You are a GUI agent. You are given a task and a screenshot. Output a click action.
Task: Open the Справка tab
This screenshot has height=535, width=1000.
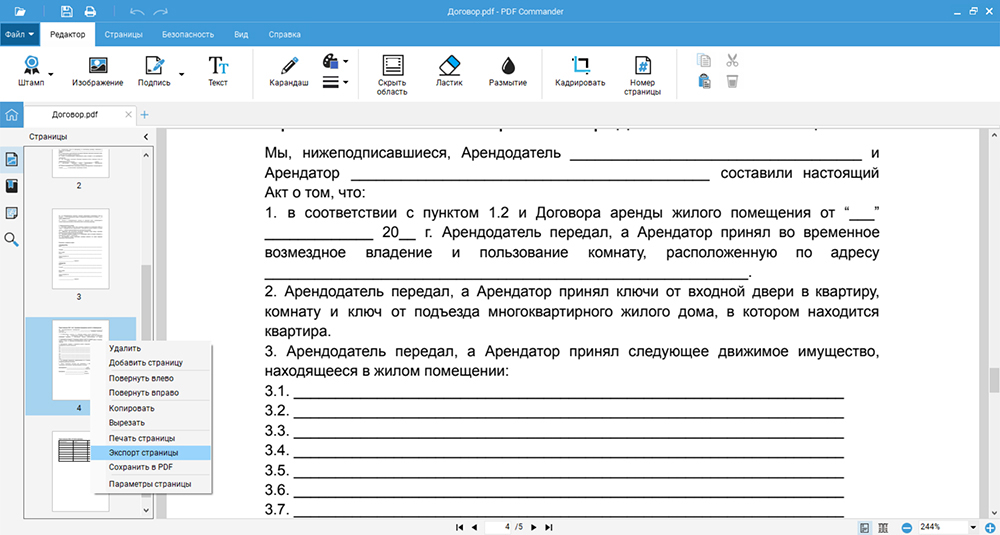284,34
